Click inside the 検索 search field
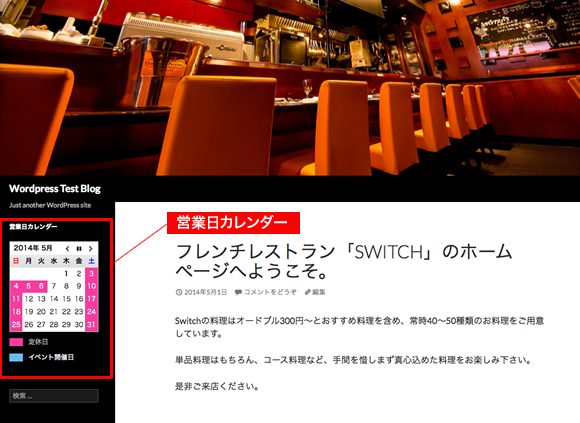Viewport: 580px width, 423px height. coord(54,396)
